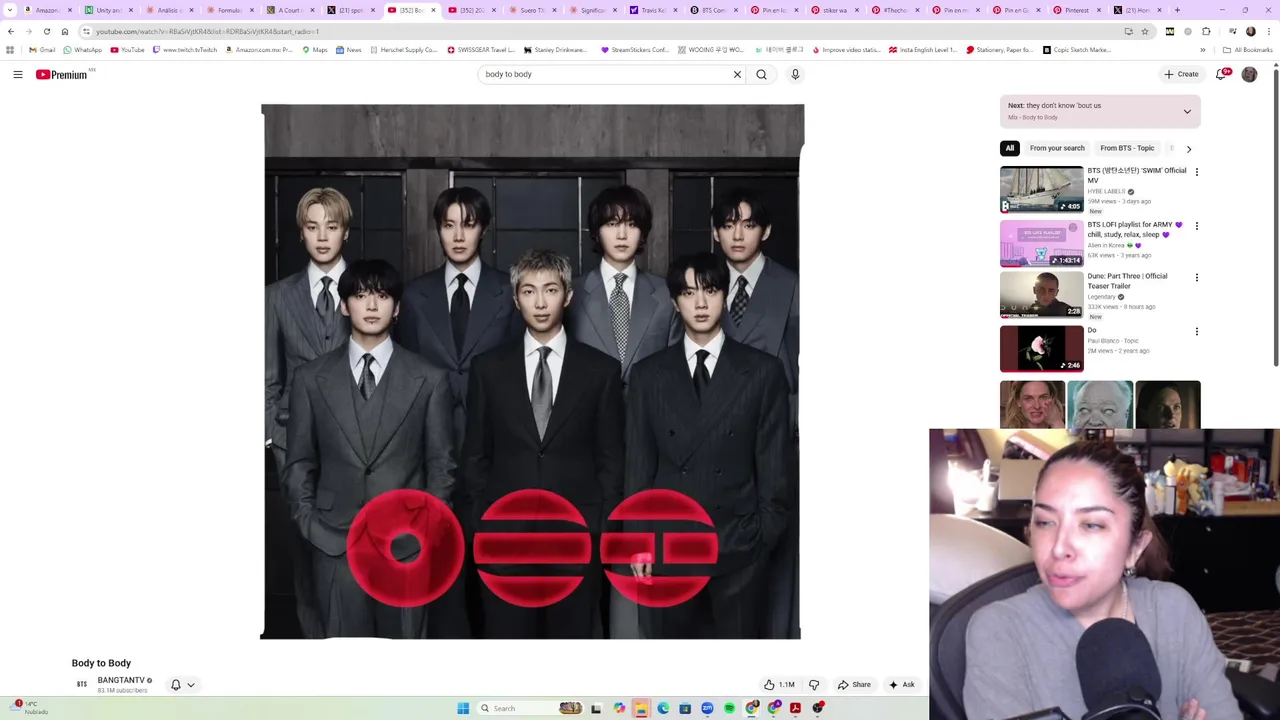The height and width of the screenshot is (720, 1280).
Task: Select the 'From BTS - Topic' chip
Action: point(1127,148)
